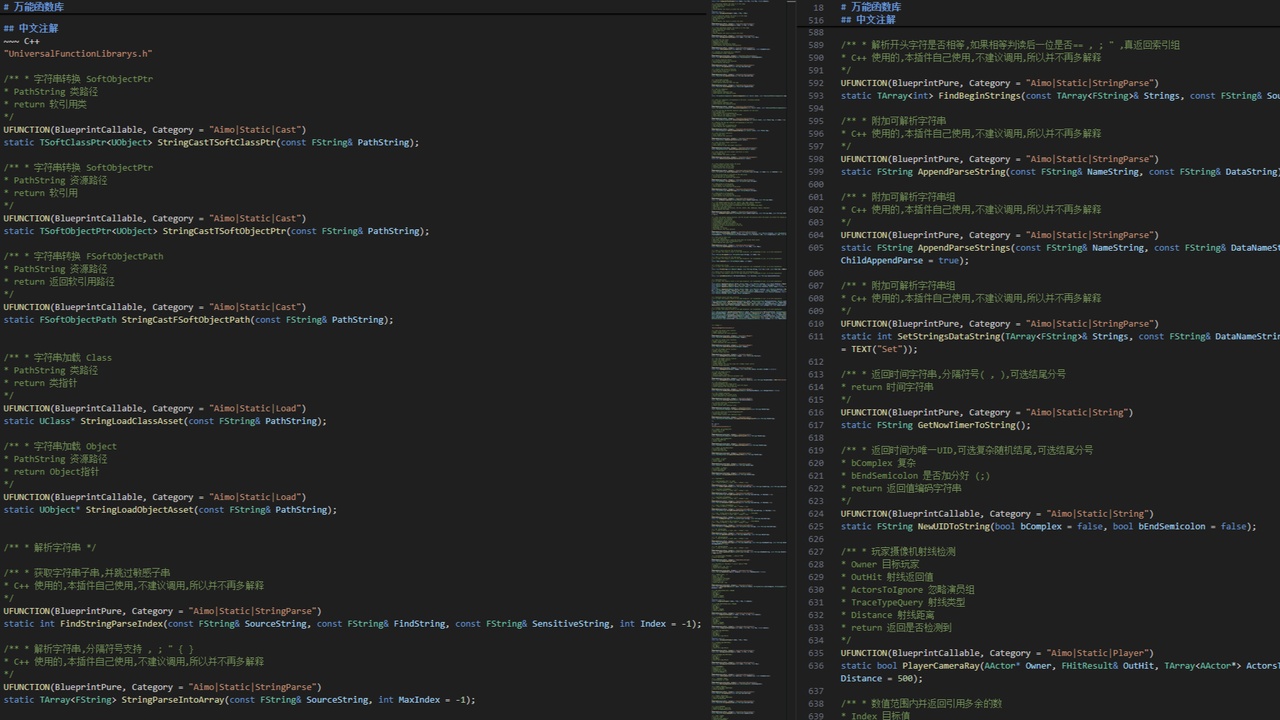Click the StringParseIntoArray function name
The image size is (1280, 720).
pos(173,700)
